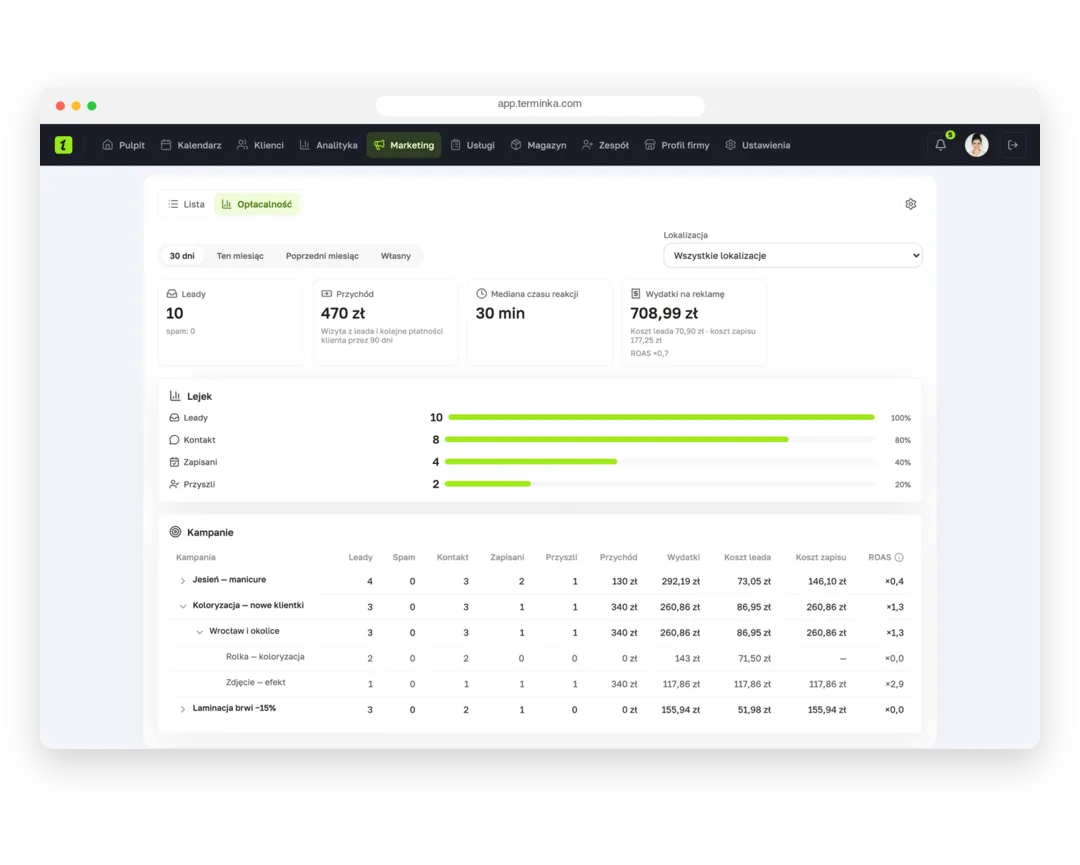This screenshot has height=865, width=1080.
Task: Click the Zapisani calendar icon
Action: point(174,462)
